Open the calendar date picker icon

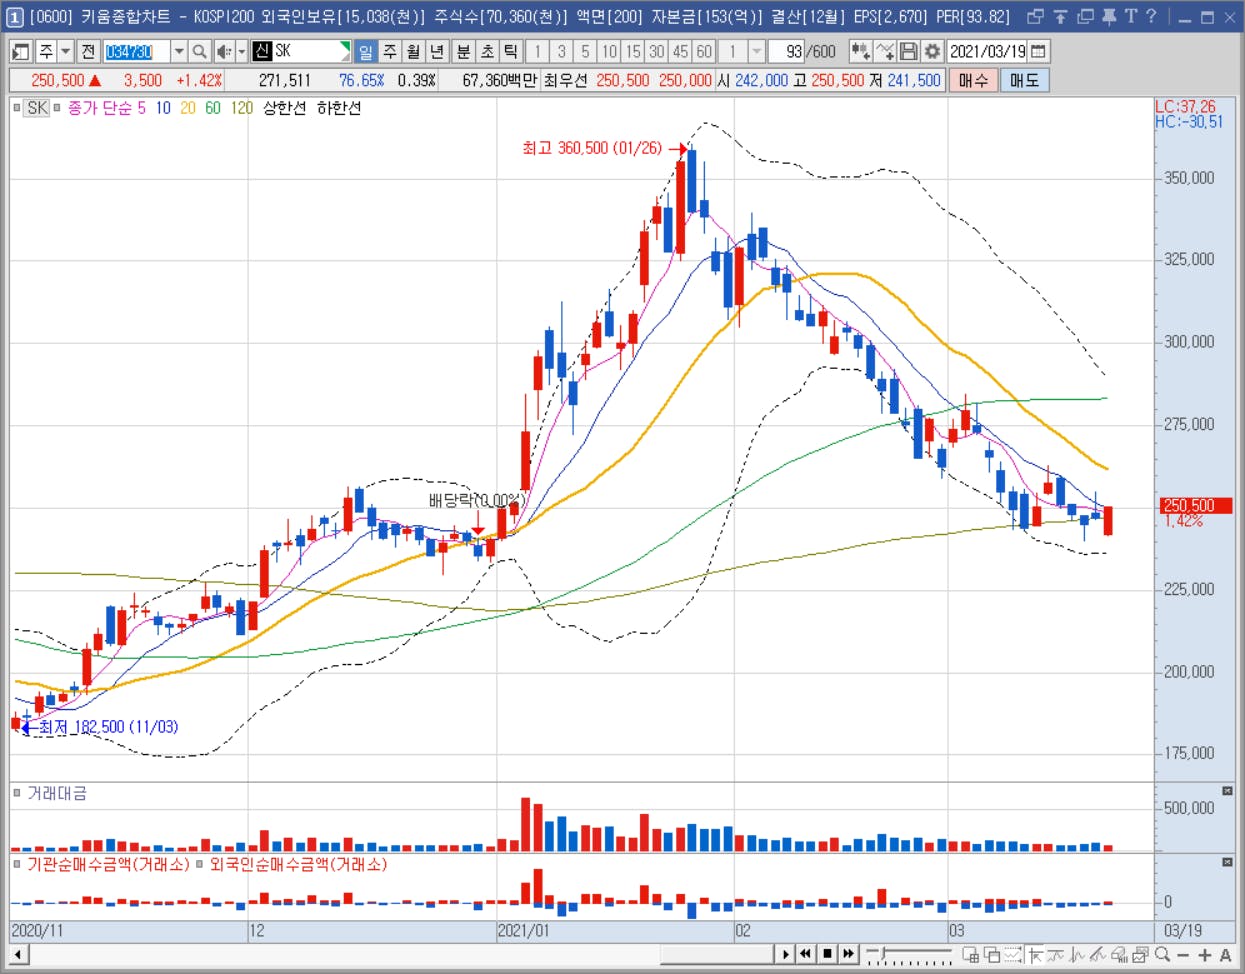(x=1038, y=51)
